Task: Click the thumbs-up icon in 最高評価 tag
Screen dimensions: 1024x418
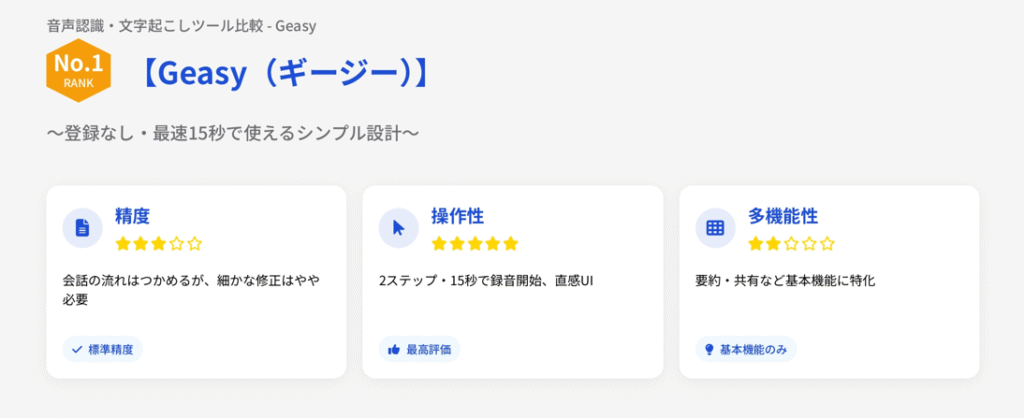Action: coord(394,349)
